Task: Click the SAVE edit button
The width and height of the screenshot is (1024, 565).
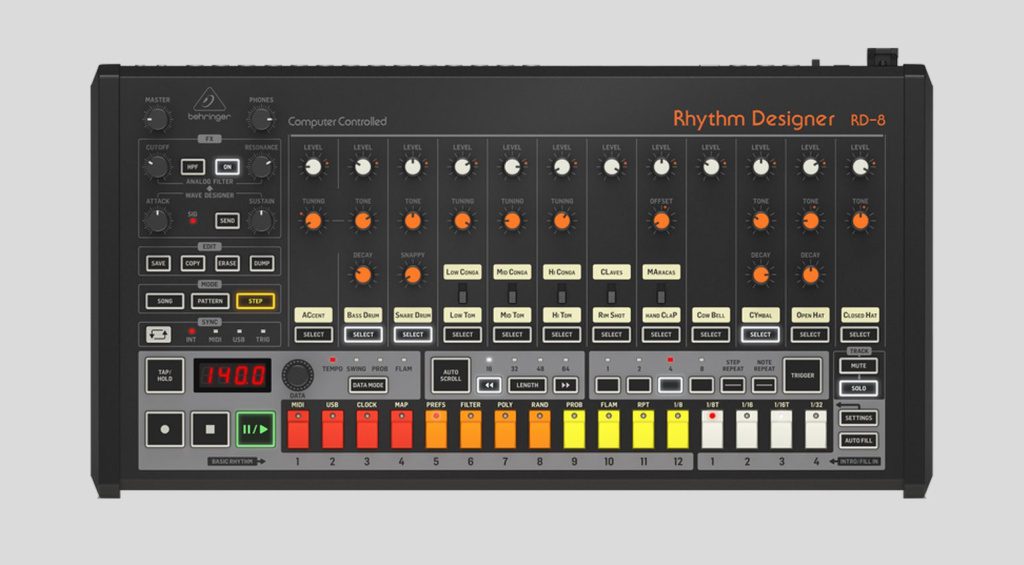Action: point(158,263)
